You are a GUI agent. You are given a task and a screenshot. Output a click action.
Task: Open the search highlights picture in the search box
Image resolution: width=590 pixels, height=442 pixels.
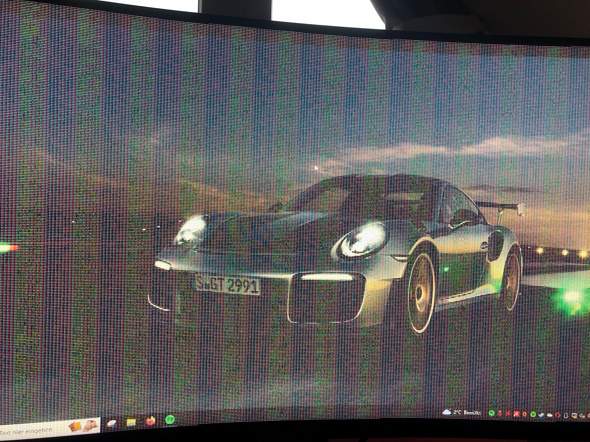[x=83, y=426]
